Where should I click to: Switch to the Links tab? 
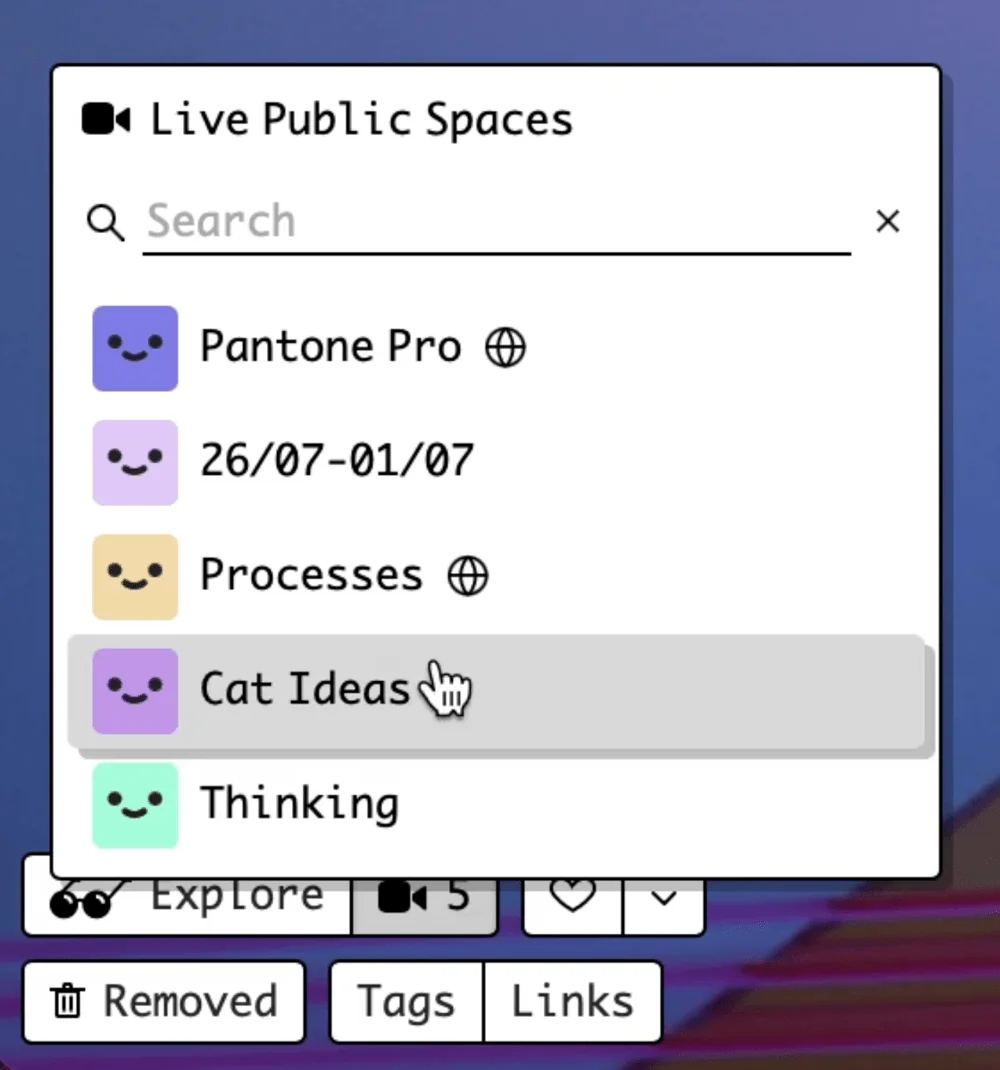[x=572, y=1001]
